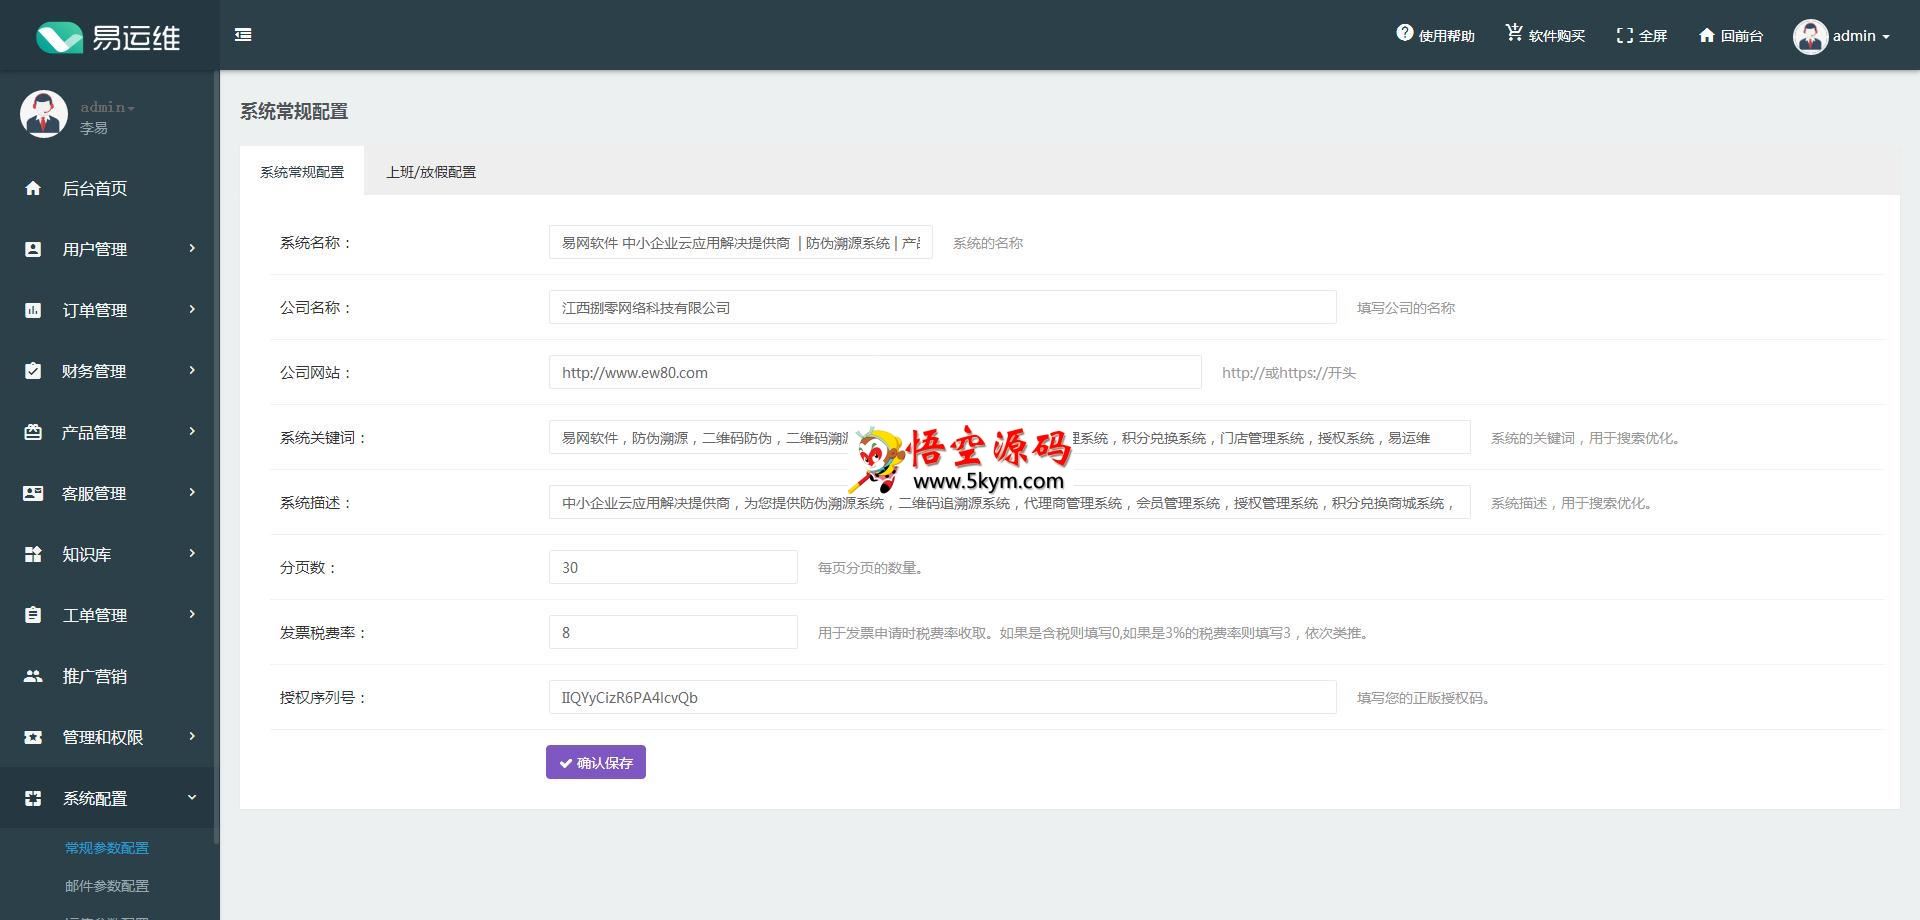Click the 系统描述 input field

click(1009, 502)
